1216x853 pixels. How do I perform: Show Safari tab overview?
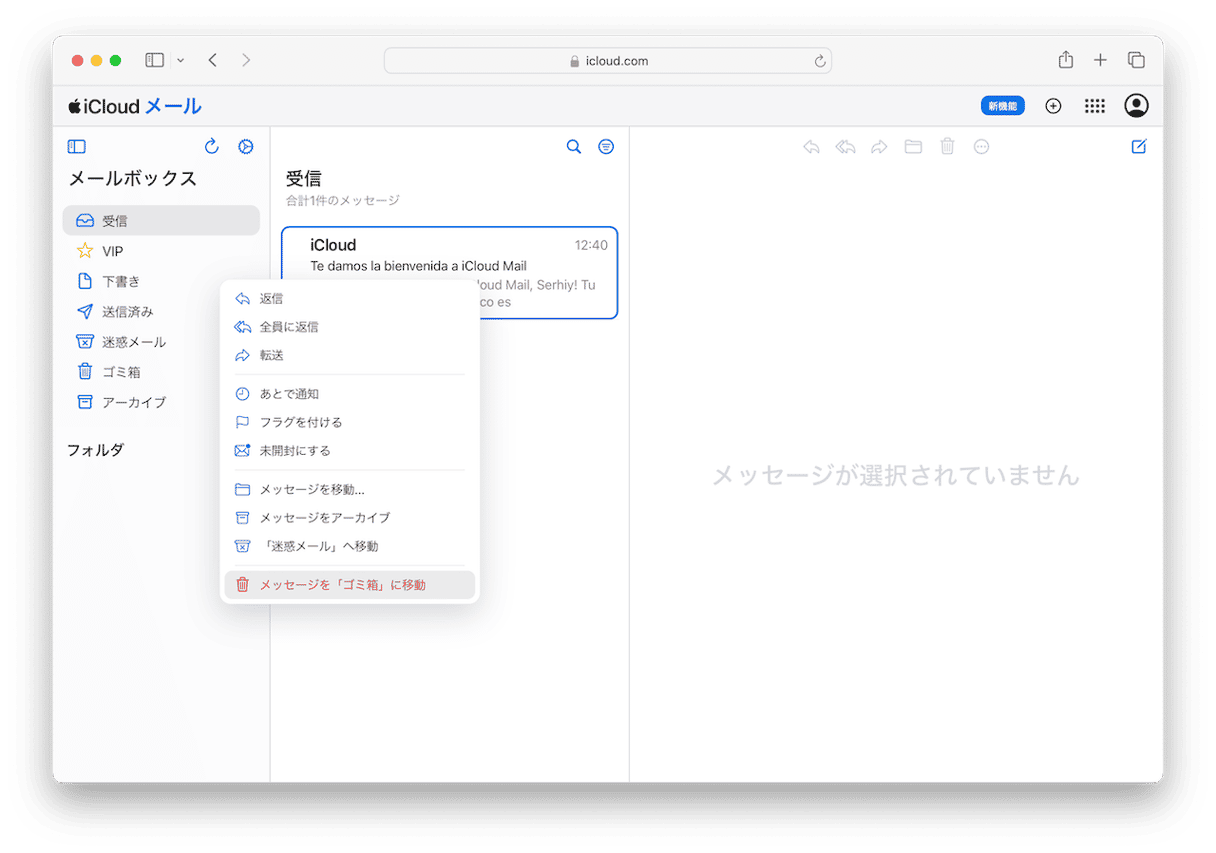click(x=1136, y=60)
